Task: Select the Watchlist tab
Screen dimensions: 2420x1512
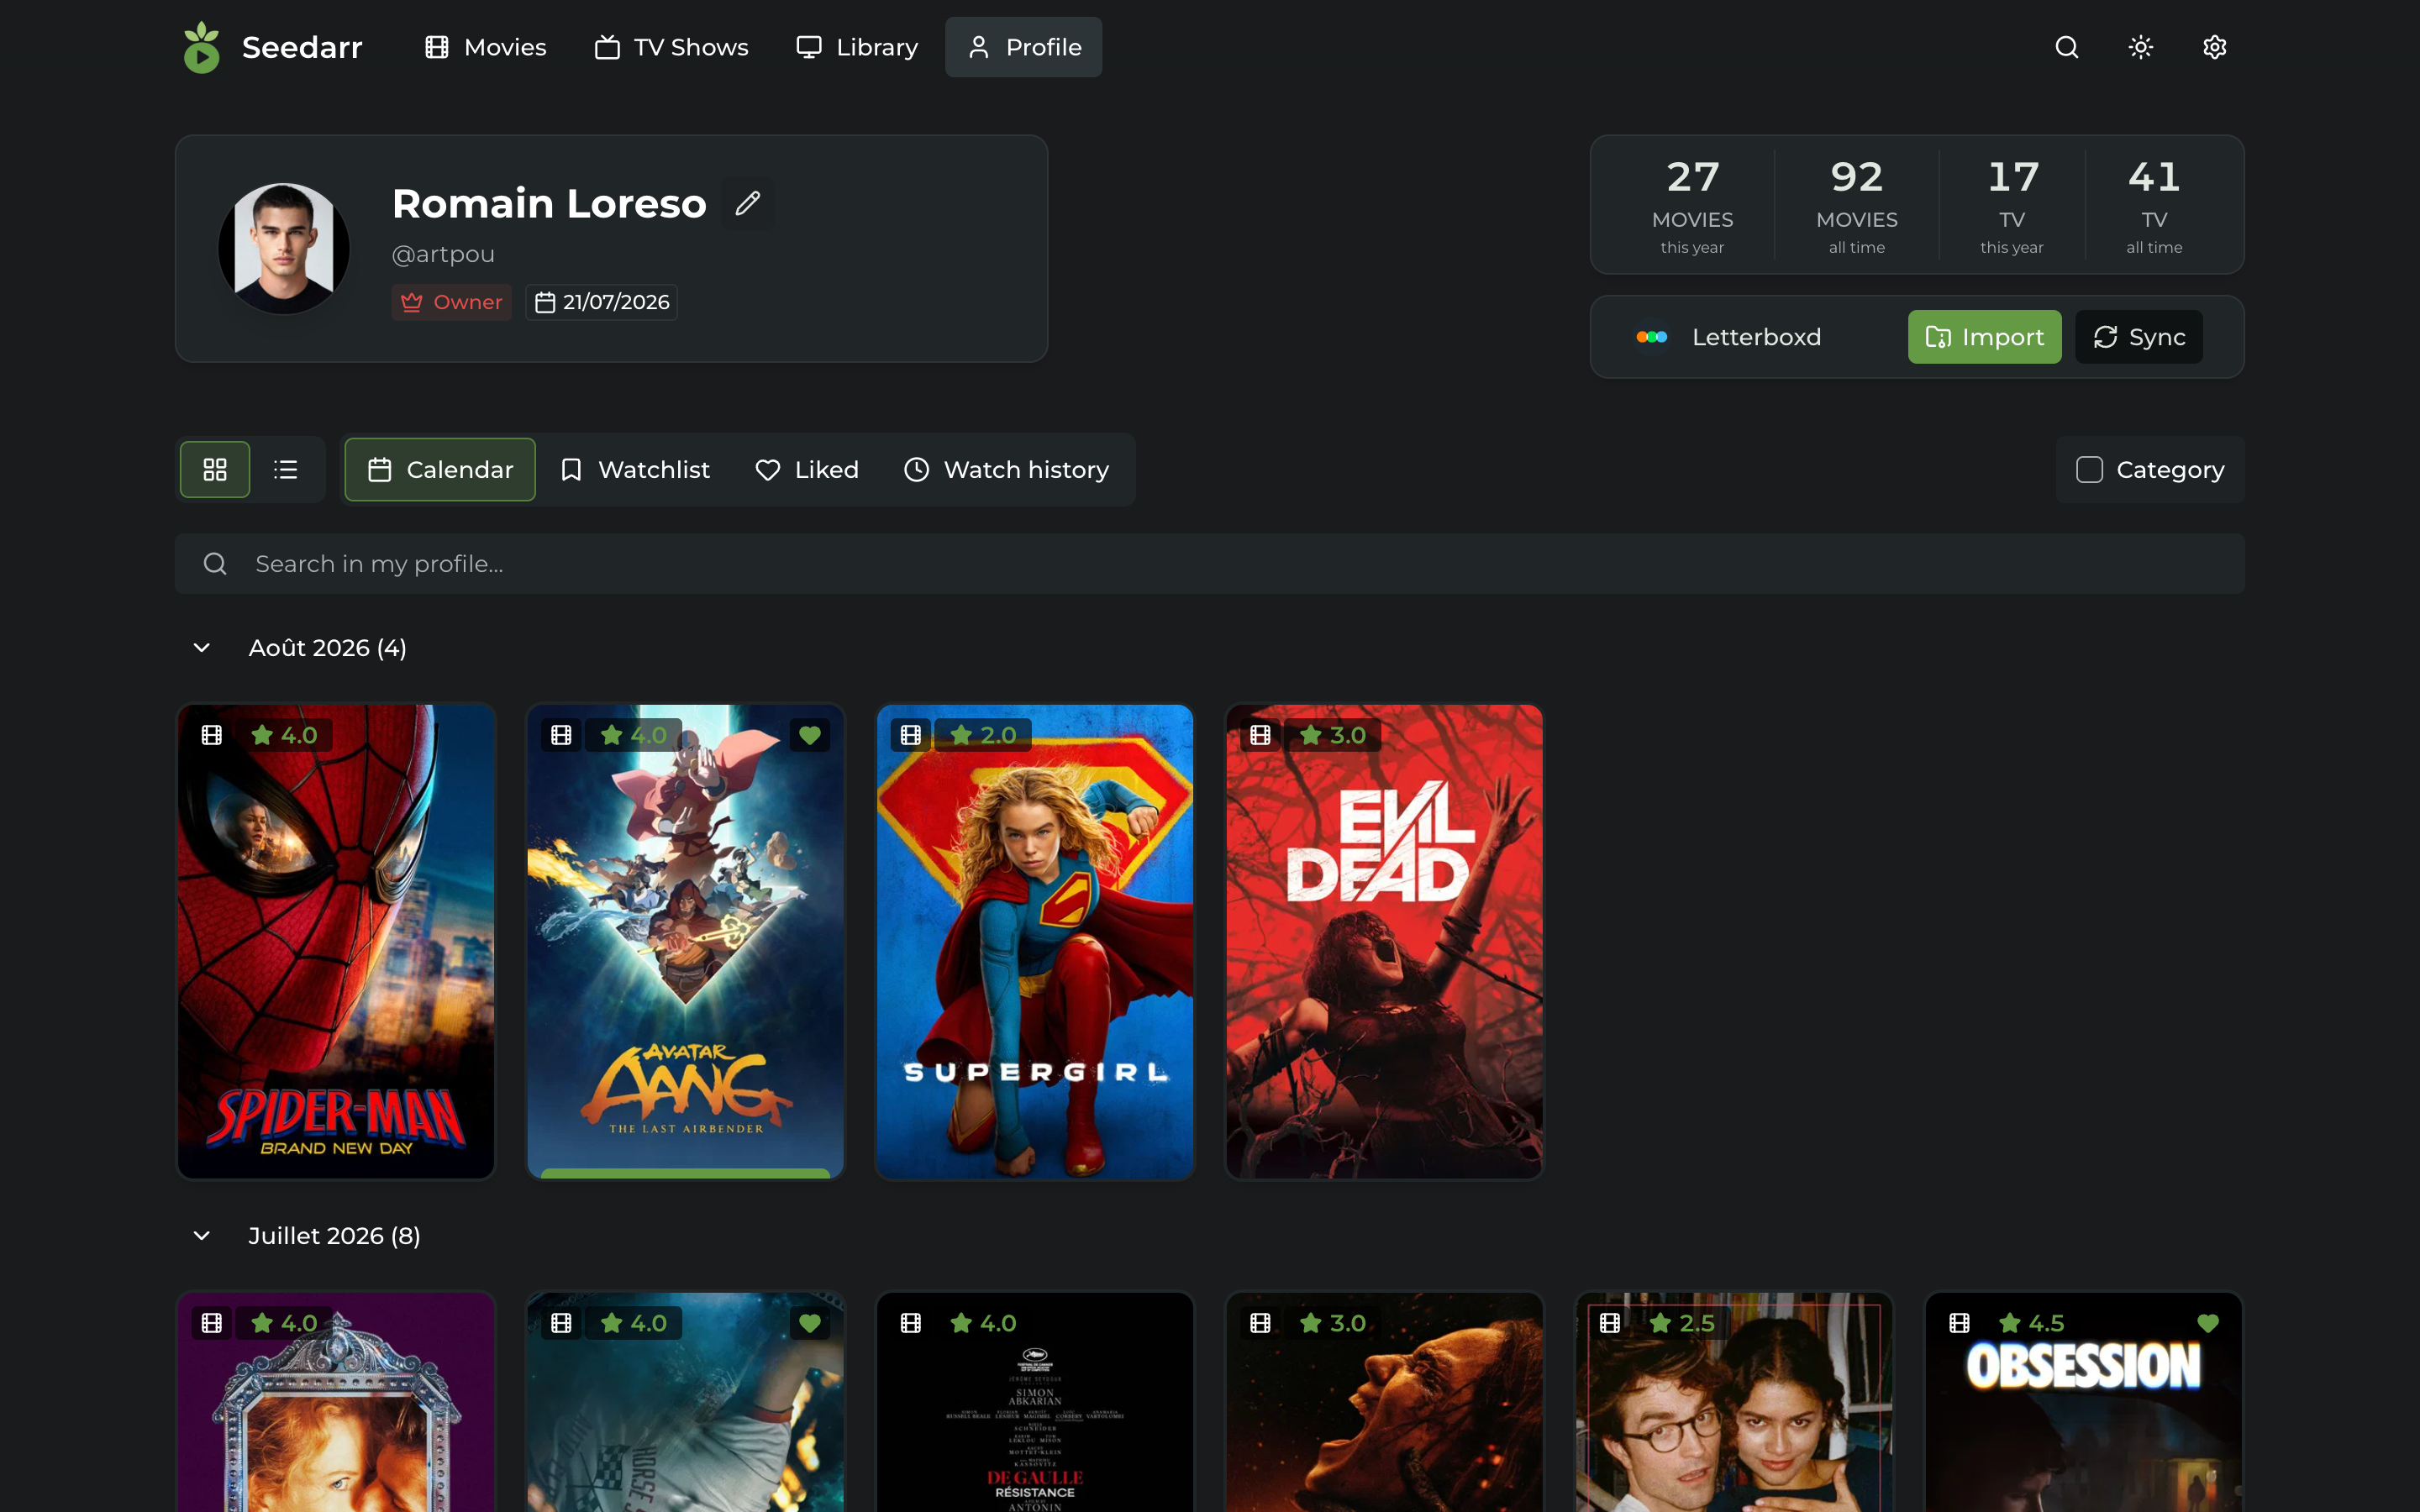Action: point(634,469)
